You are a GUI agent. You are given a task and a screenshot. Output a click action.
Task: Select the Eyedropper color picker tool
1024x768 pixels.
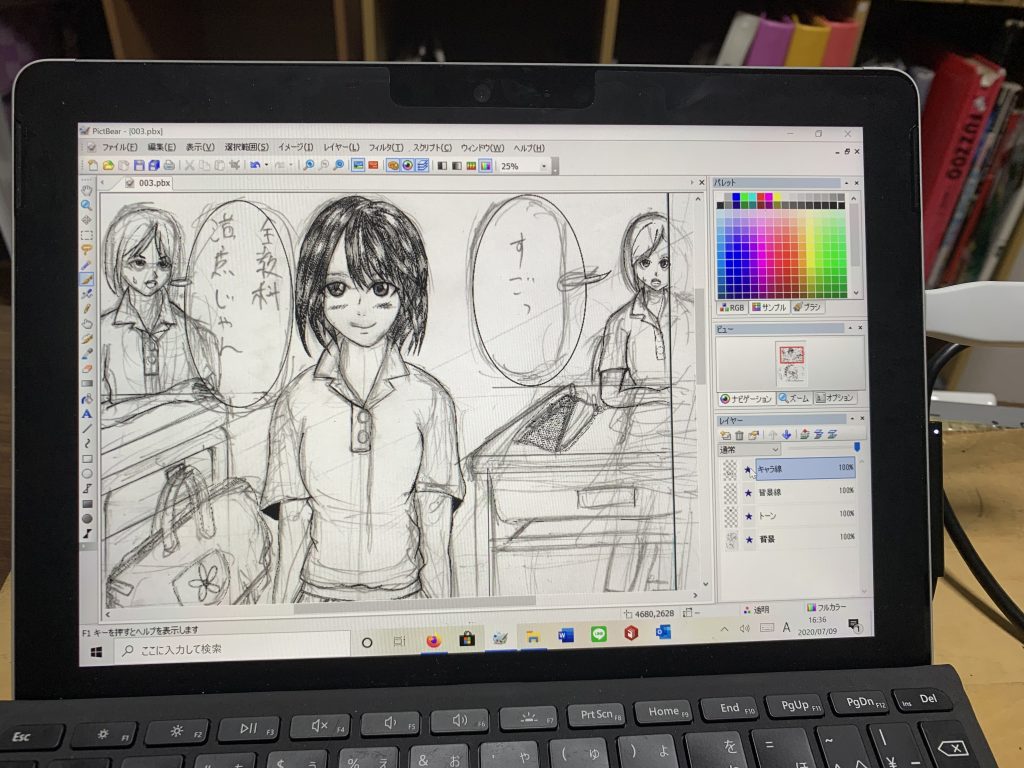[86, 353]
